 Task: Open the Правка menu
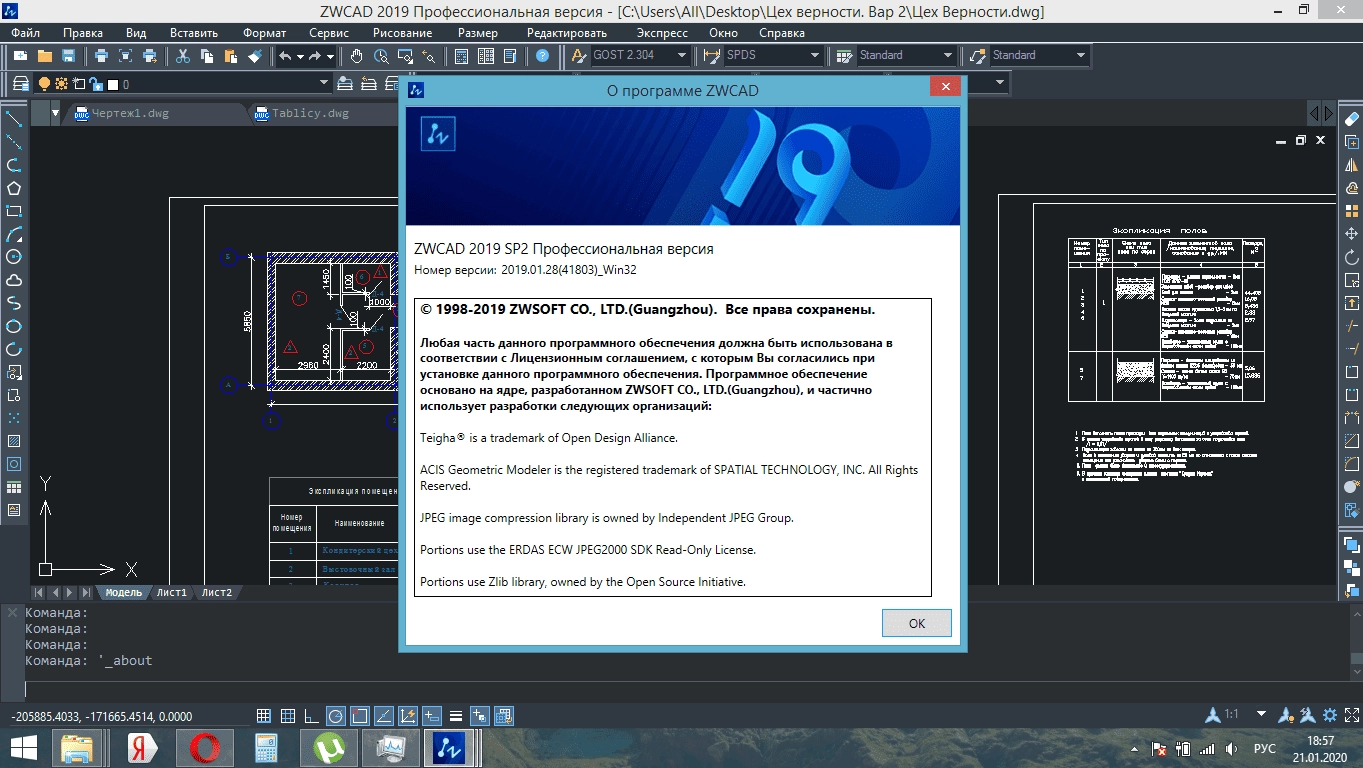point(81,33)
